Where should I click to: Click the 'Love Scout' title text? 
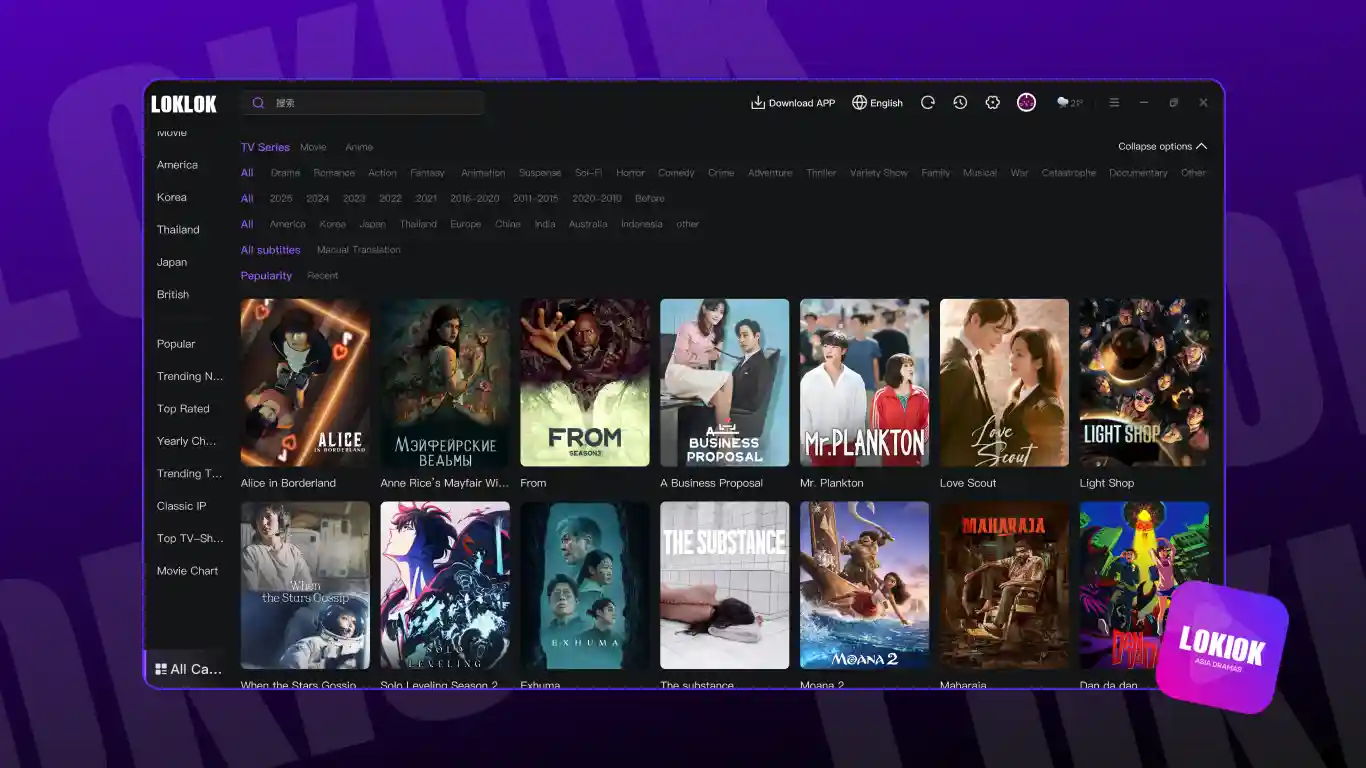pyautogui.click(x=968, y=483)
